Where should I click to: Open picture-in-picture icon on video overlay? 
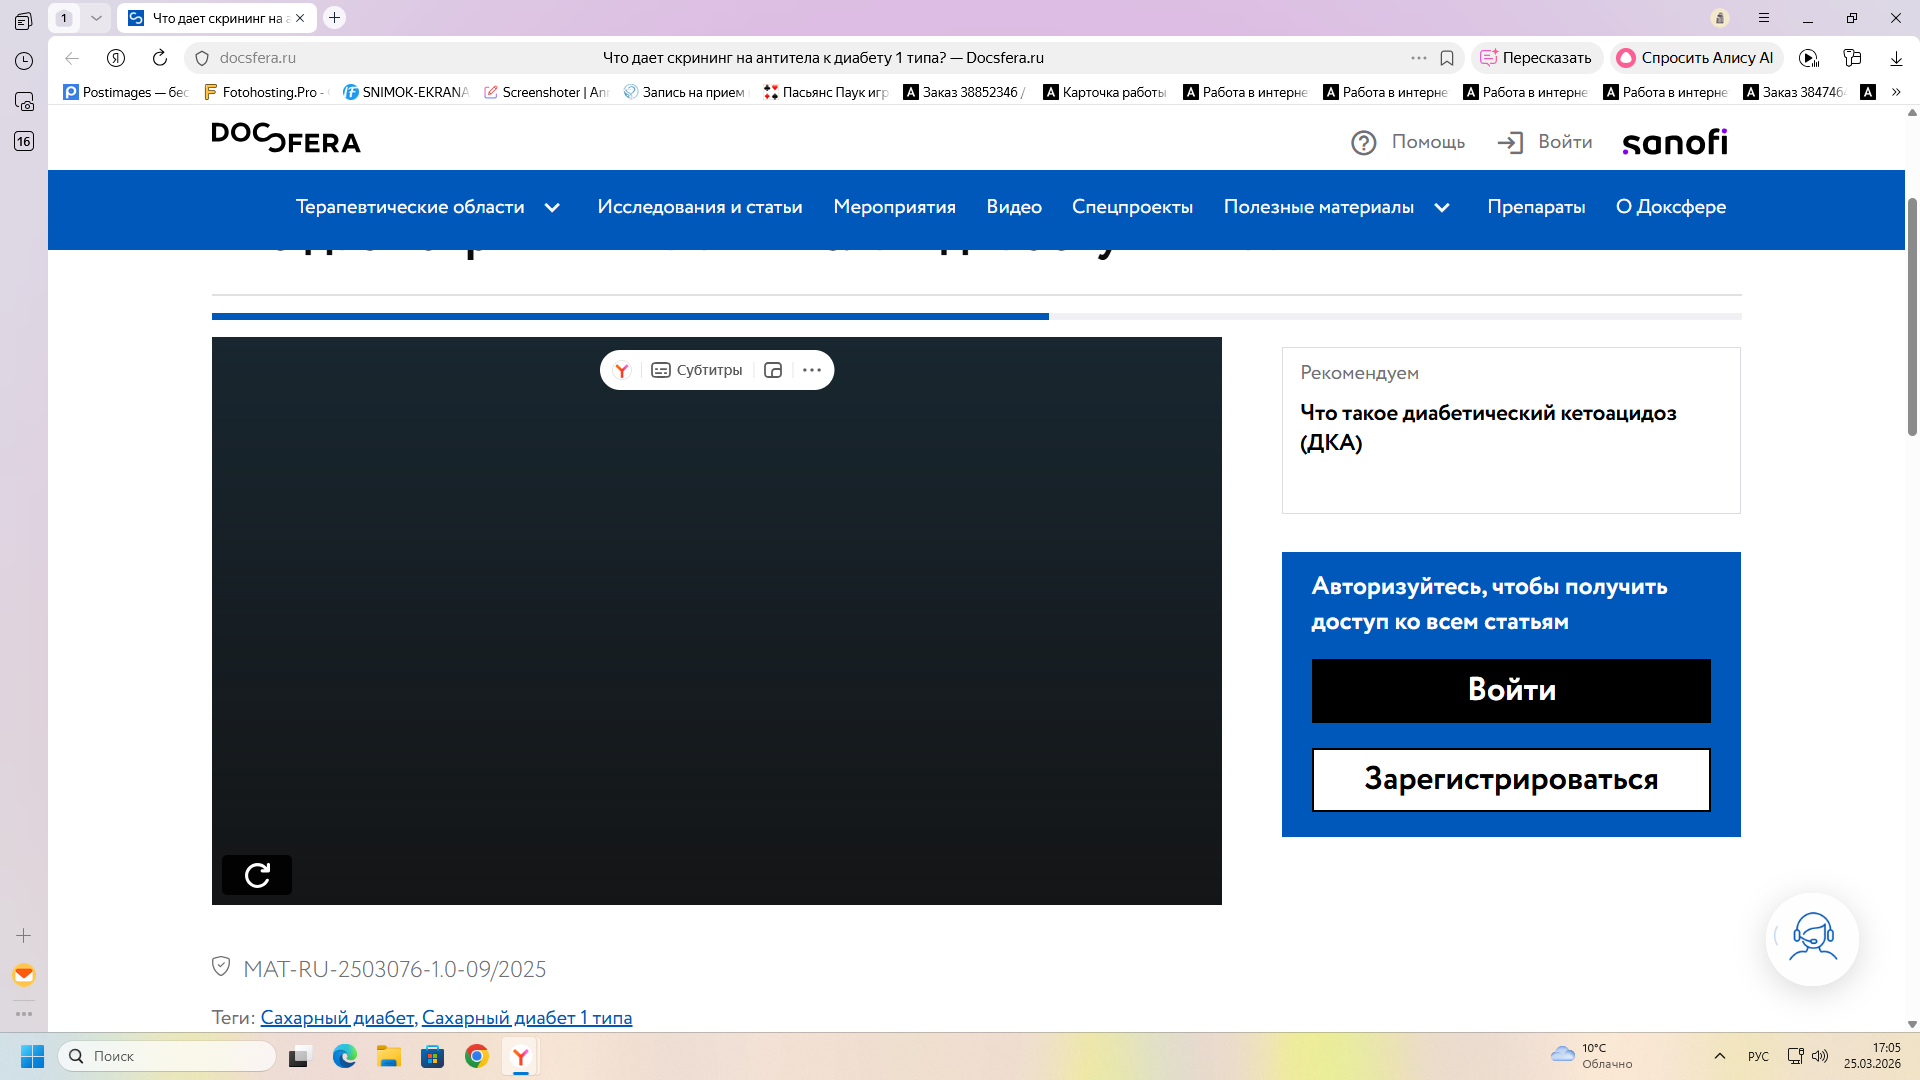tap(773, 370)
